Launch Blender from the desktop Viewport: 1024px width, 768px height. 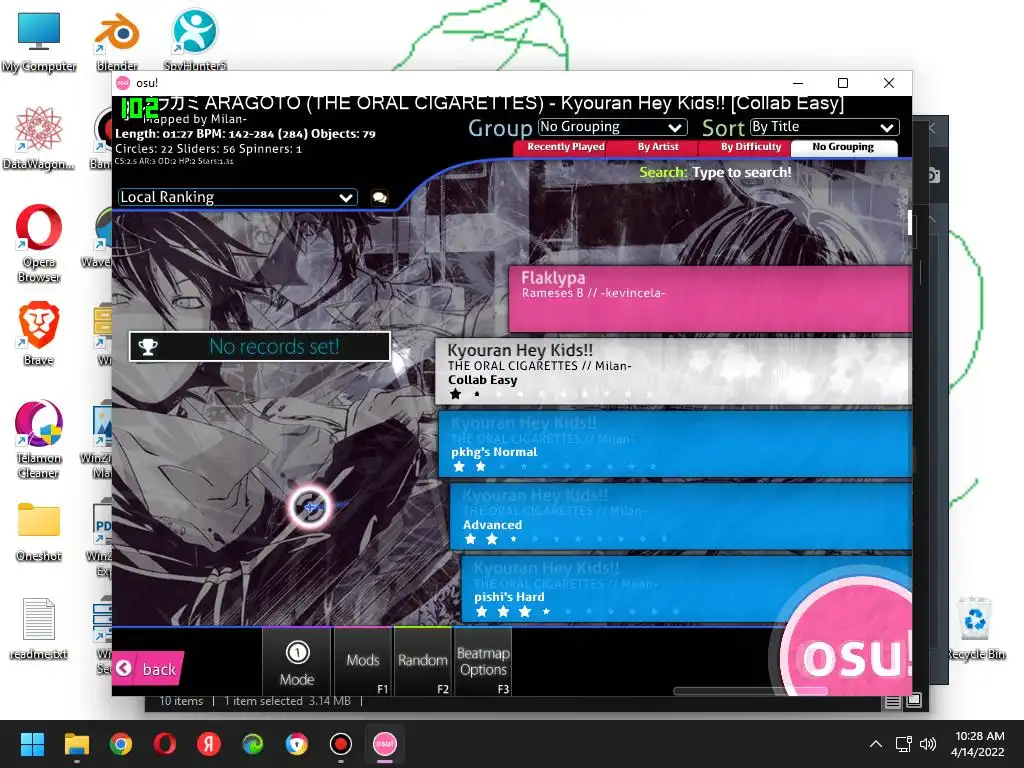click(x=117, y=42)
